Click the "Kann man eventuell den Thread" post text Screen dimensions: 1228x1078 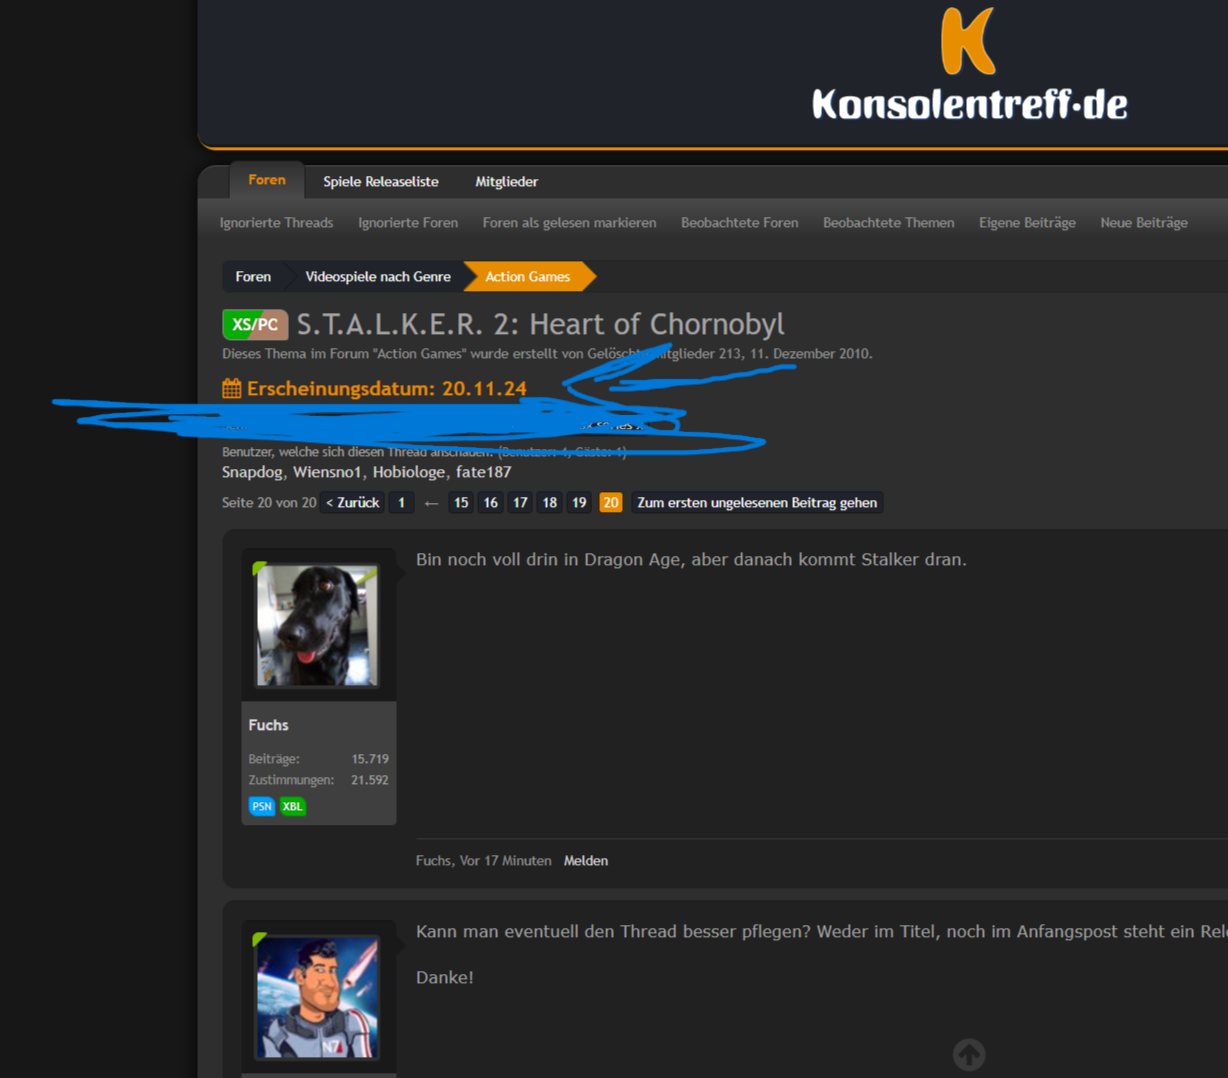coord(821,931)
